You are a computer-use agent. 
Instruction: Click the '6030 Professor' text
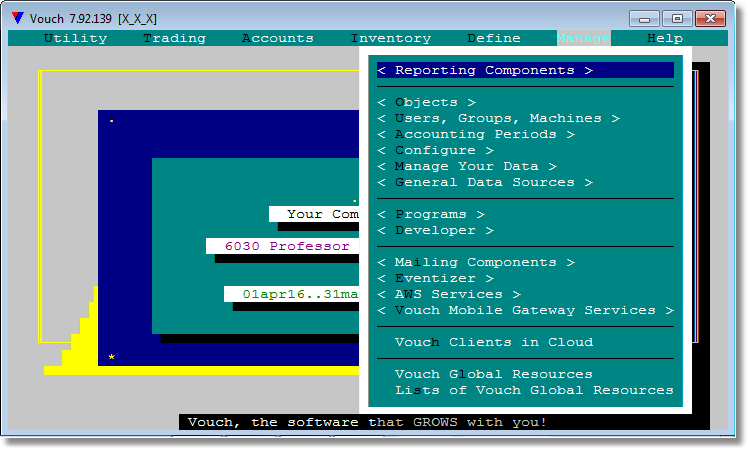(287, 246)
